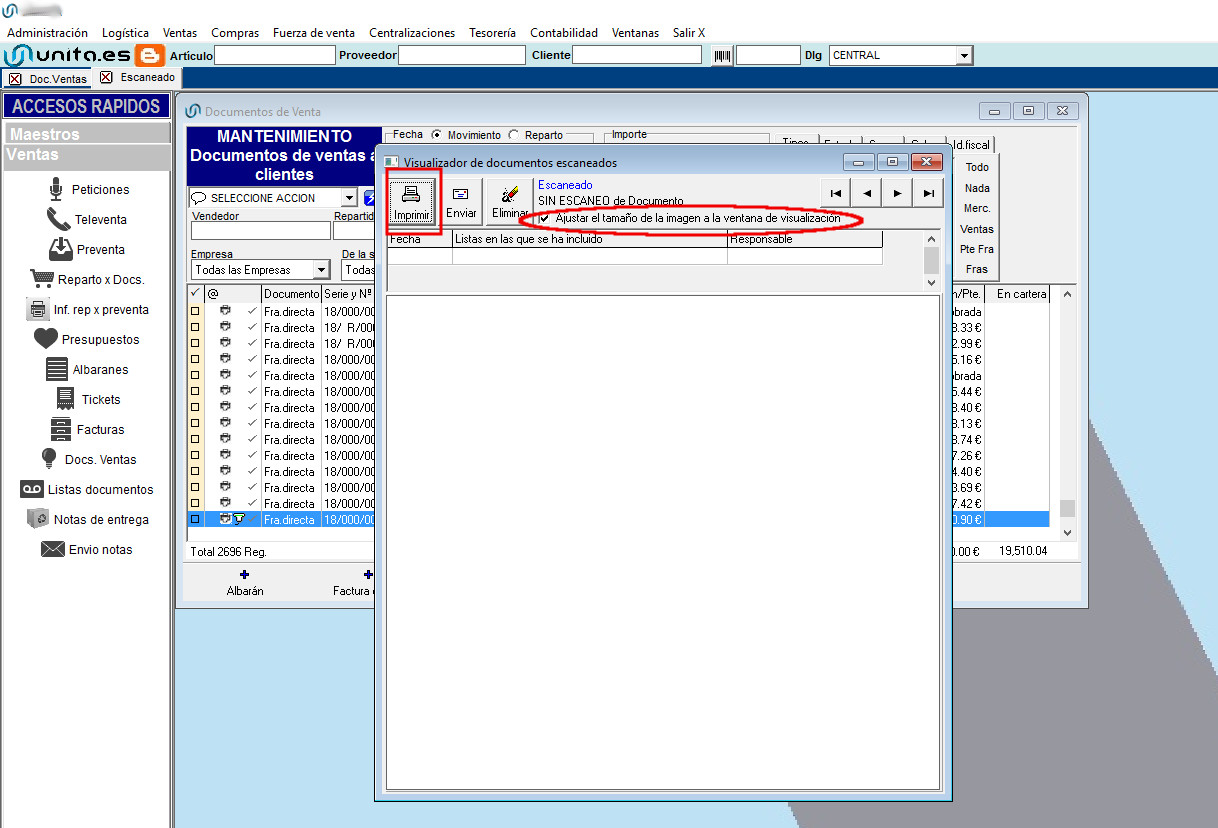The image size is (1218, 828).
Task: Tick checkbox of highlighted Fra.directa row
Action: coord(195,520)
